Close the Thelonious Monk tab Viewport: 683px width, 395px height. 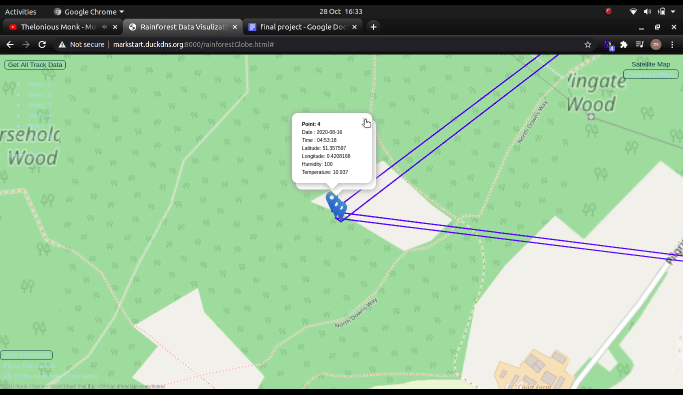[115, 27]
